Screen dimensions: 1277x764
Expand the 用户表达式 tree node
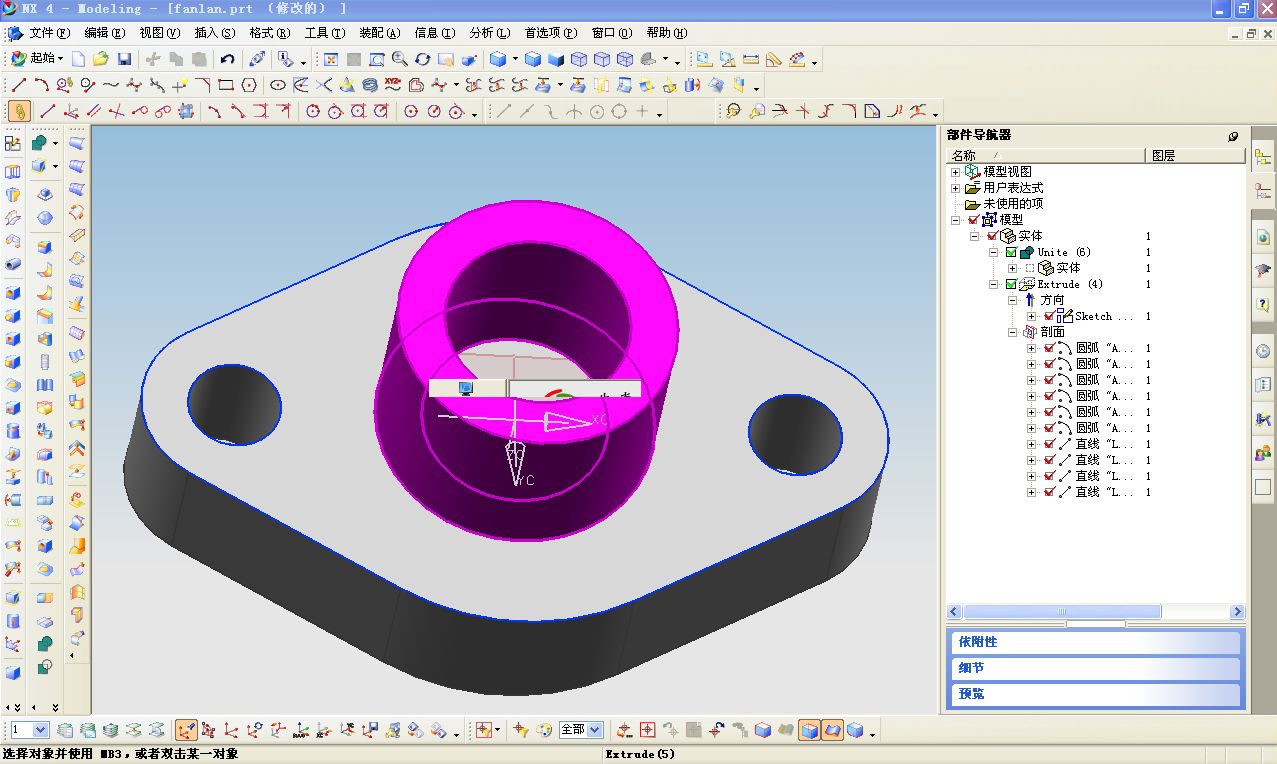[x=955, y=188]
